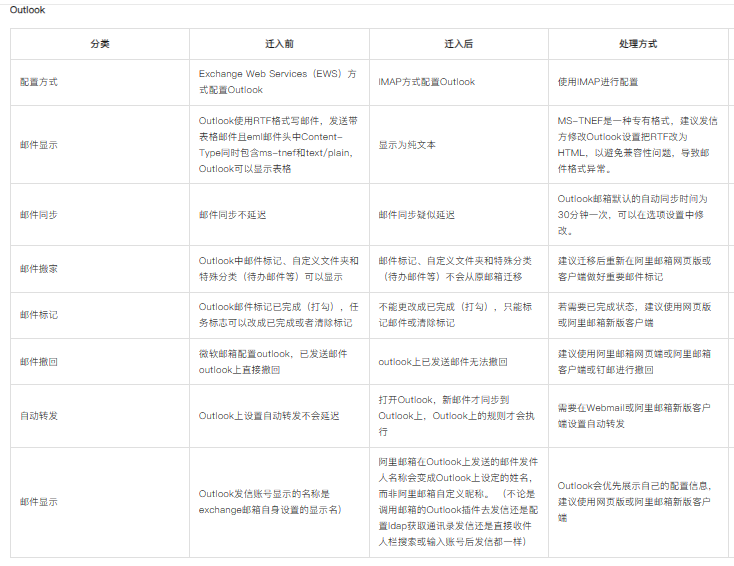
Task: Select the '分类' column header
Action: (x=100, y=44)
